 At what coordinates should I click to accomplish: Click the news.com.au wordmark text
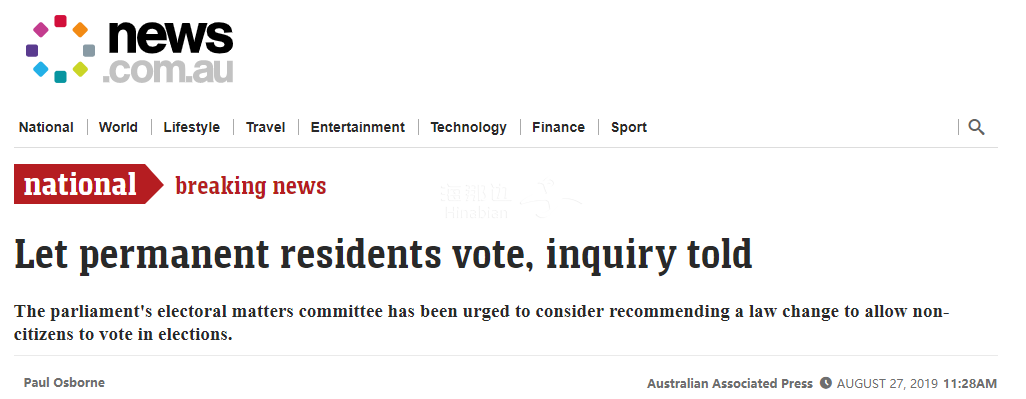click(168, 51)
